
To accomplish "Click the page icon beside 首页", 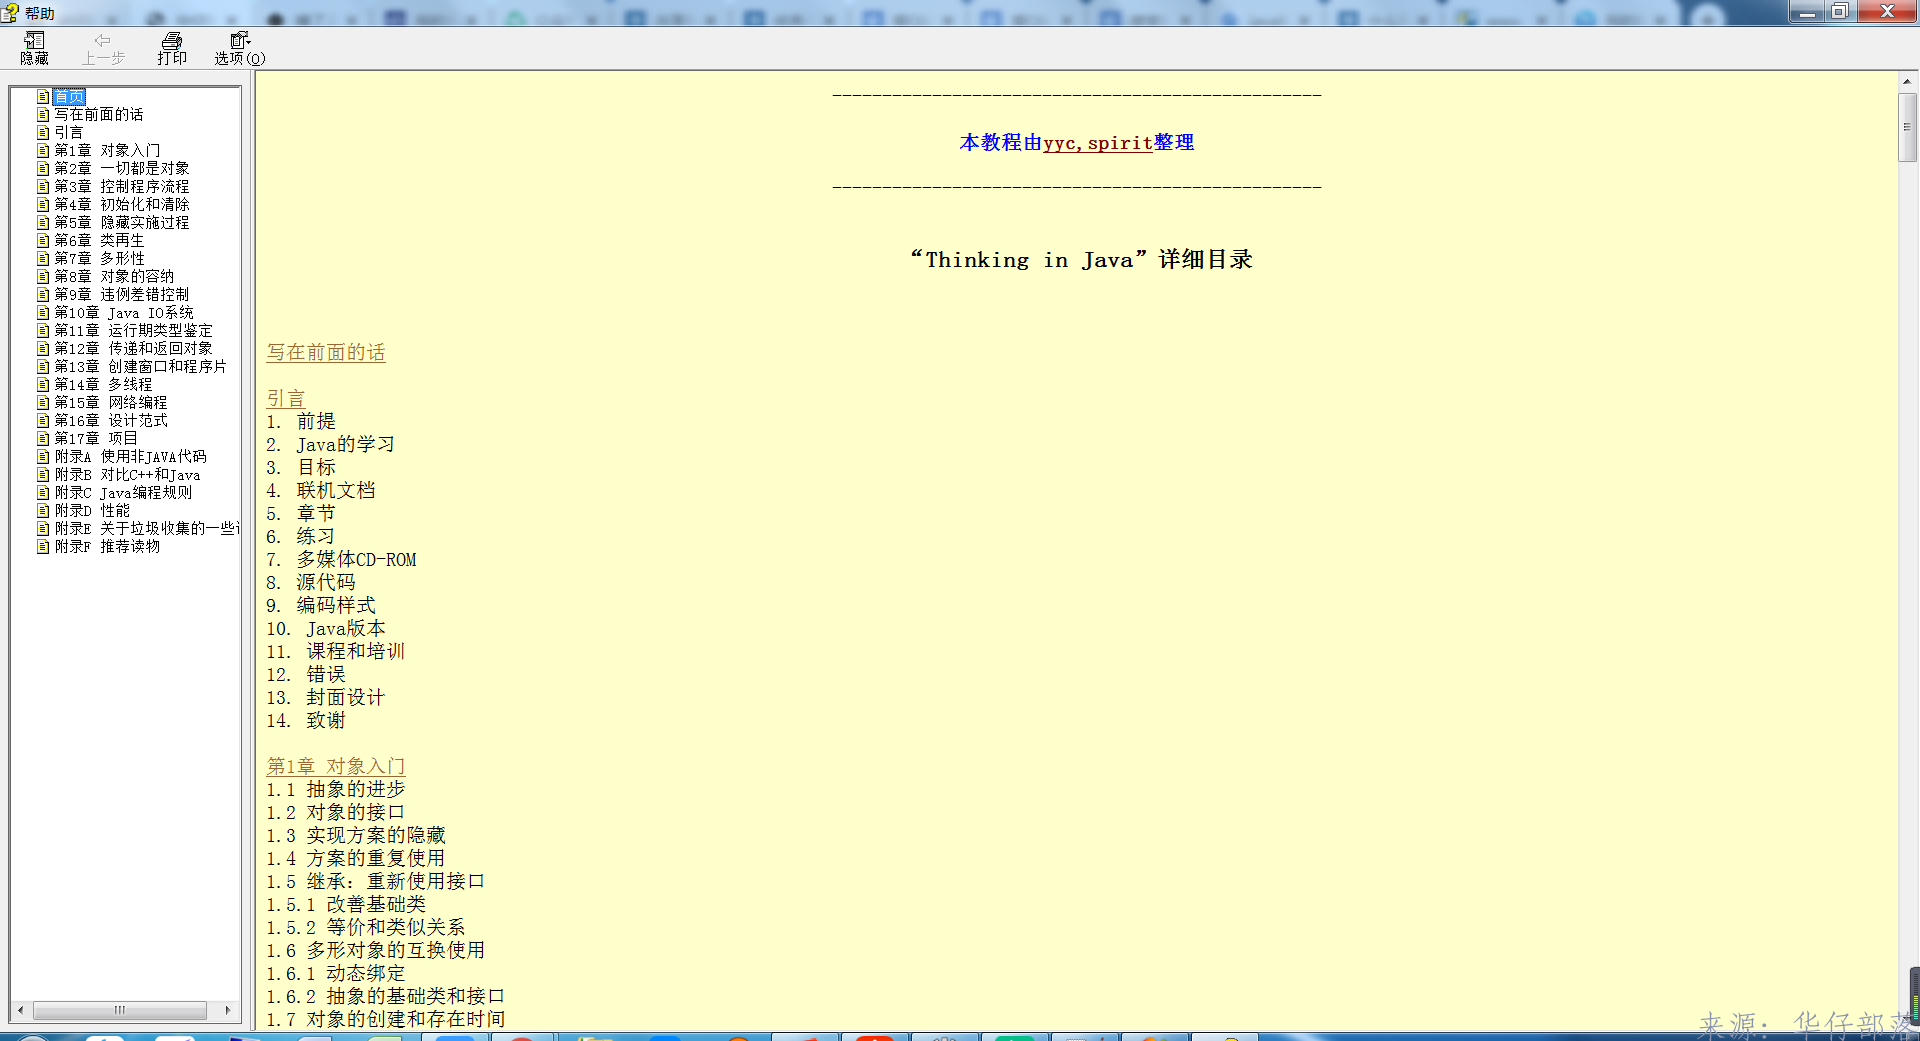I will [43, 97].
